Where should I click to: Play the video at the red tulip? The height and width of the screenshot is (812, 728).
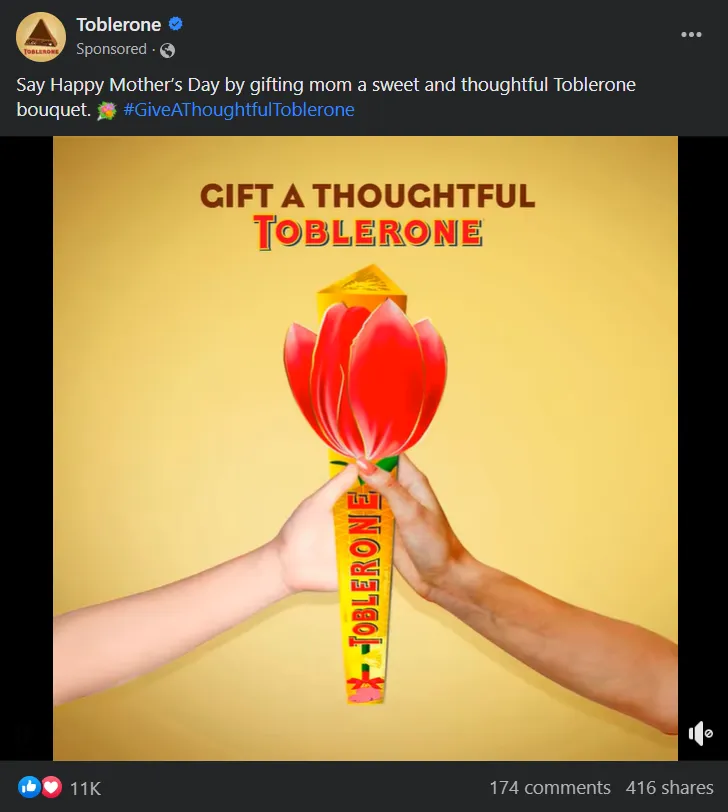(x=366, y=381)
